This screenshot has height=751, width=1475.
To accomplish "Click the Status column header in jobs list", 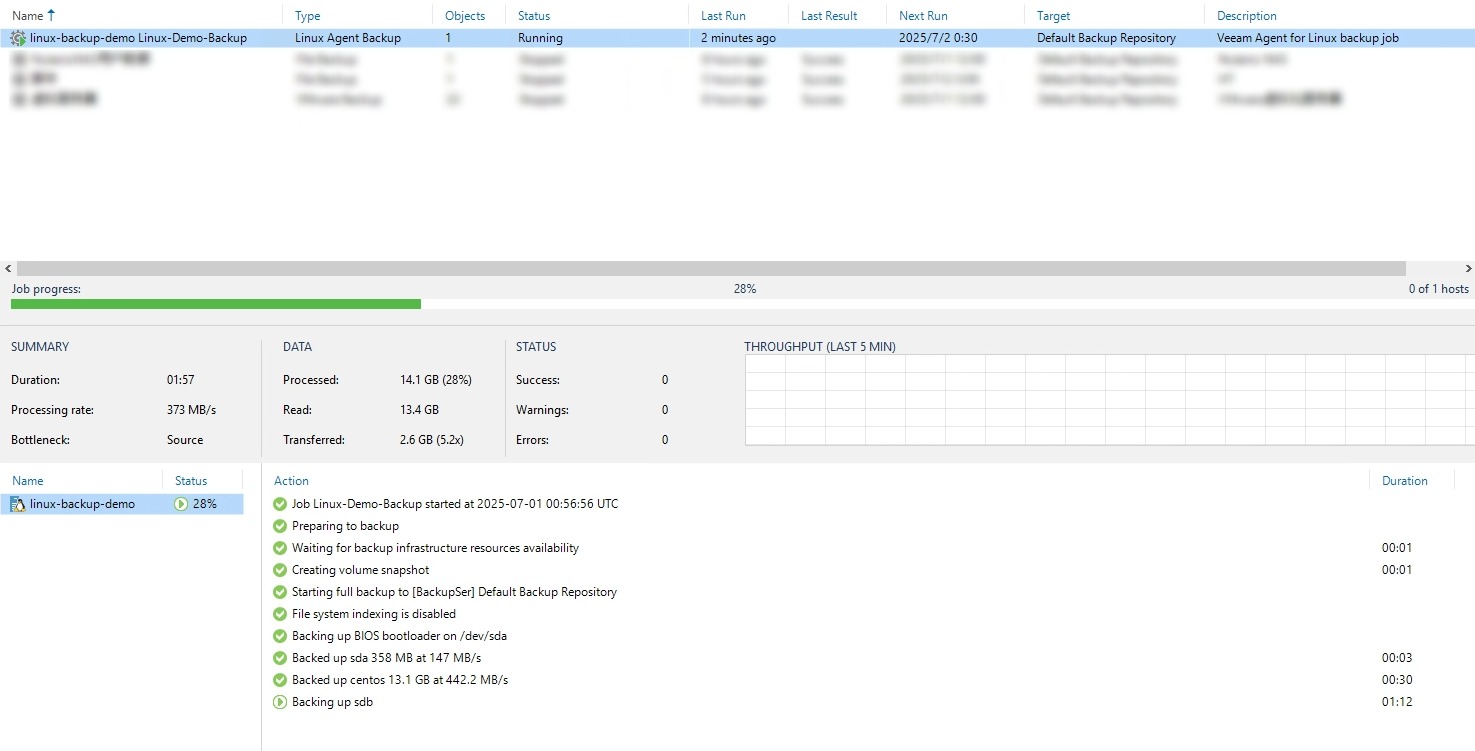I will click(534, 16).
